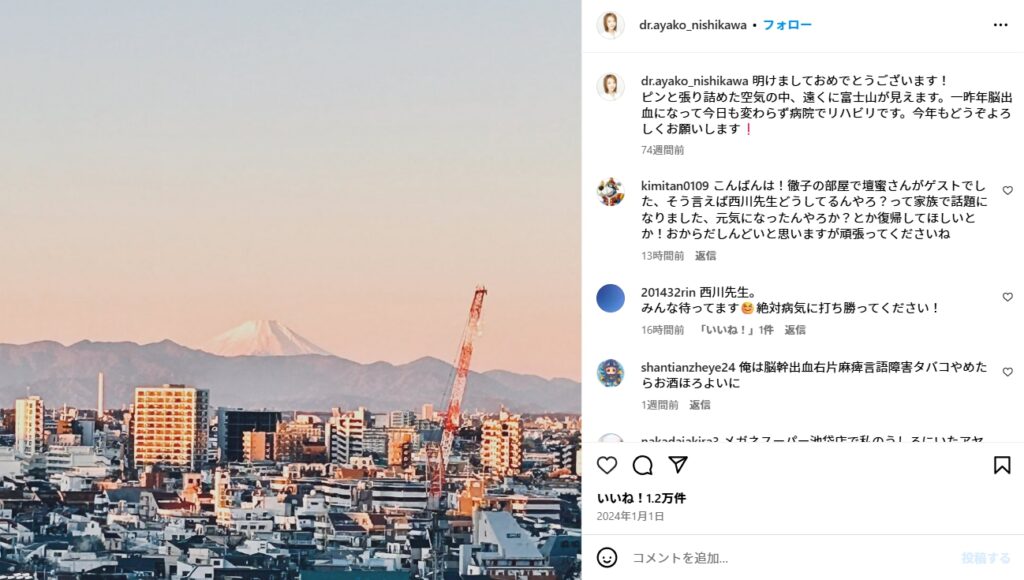This screenshot has height=580, width=1024.
Task: Share the post with paper plane icon
Action: [678, 464]
